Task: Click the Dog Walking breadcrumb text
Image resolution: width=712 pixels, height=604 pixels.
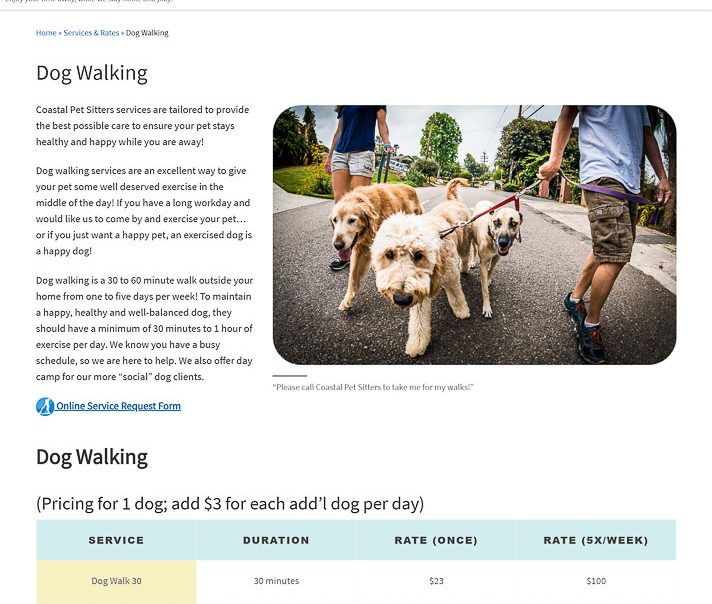Action: (x=147, y=33)
